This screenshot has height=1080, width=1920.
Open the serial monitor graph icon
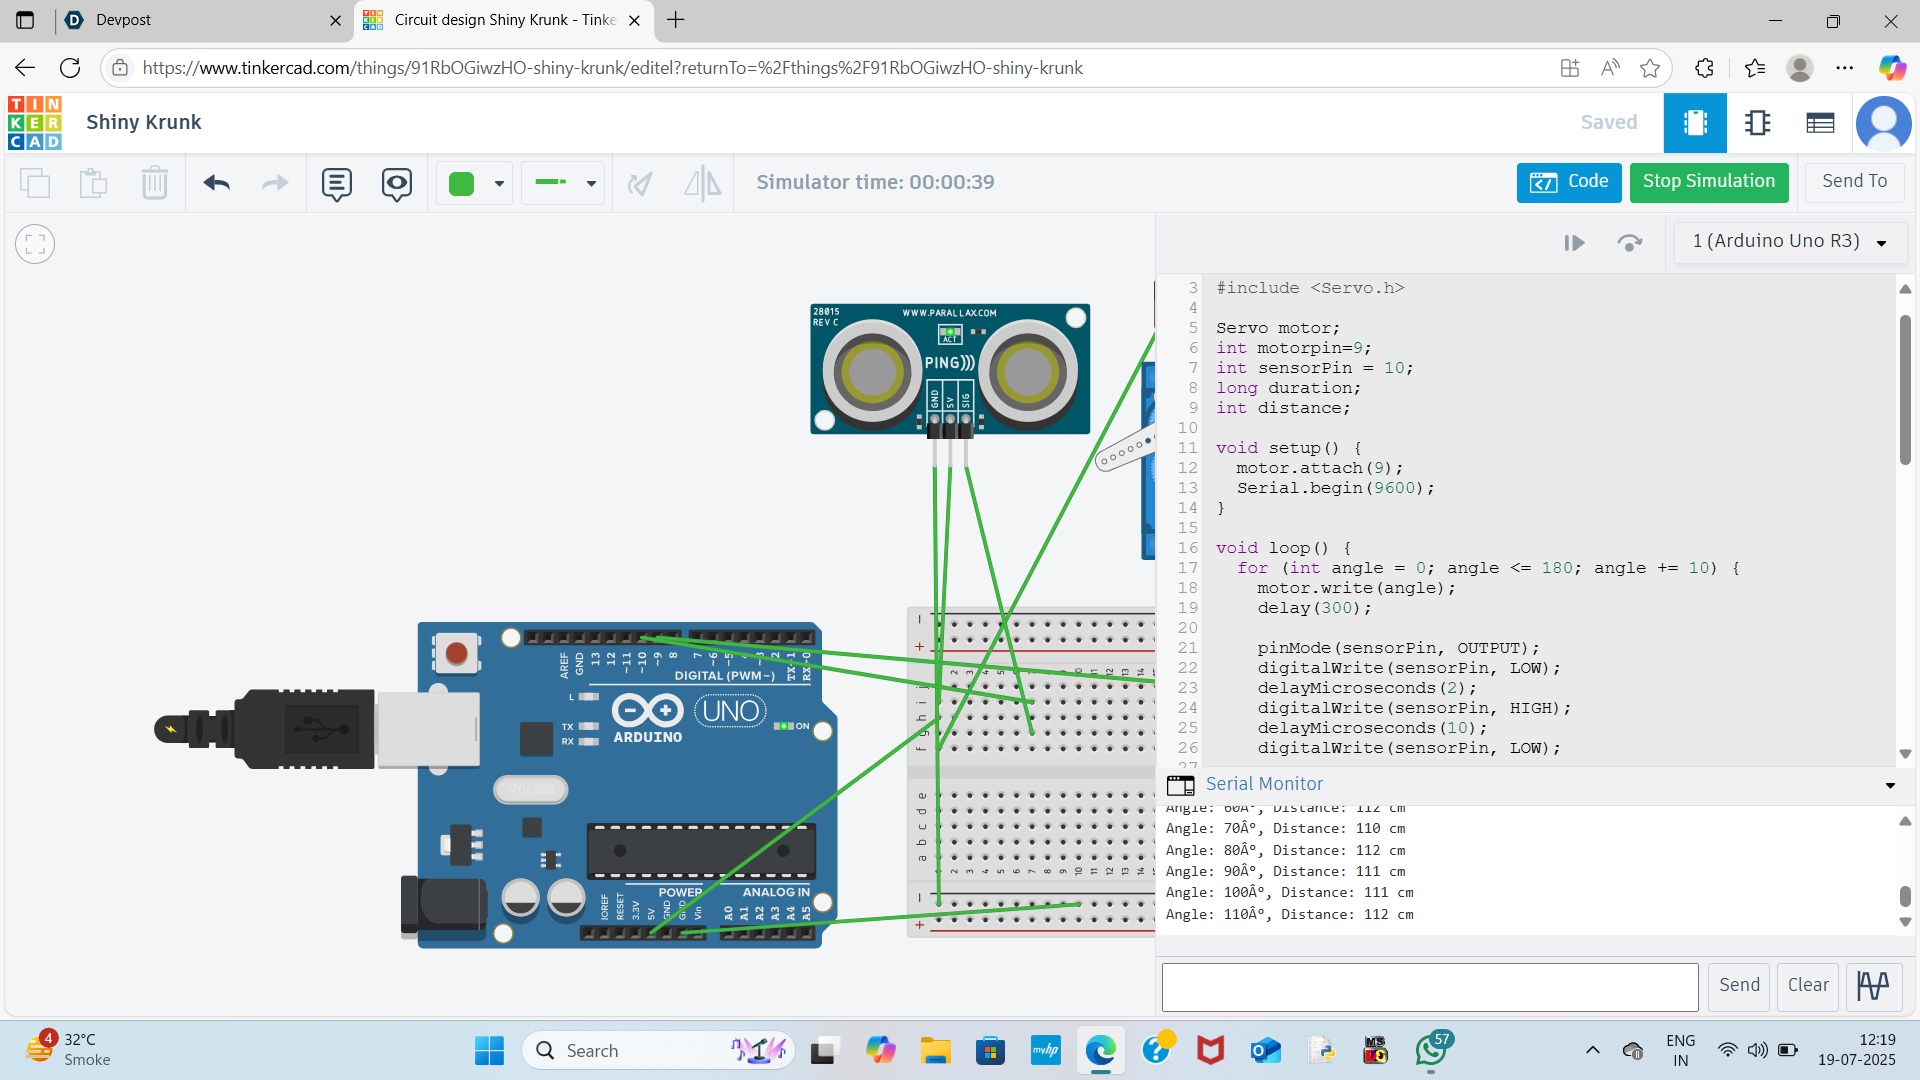click(1873, 986)
